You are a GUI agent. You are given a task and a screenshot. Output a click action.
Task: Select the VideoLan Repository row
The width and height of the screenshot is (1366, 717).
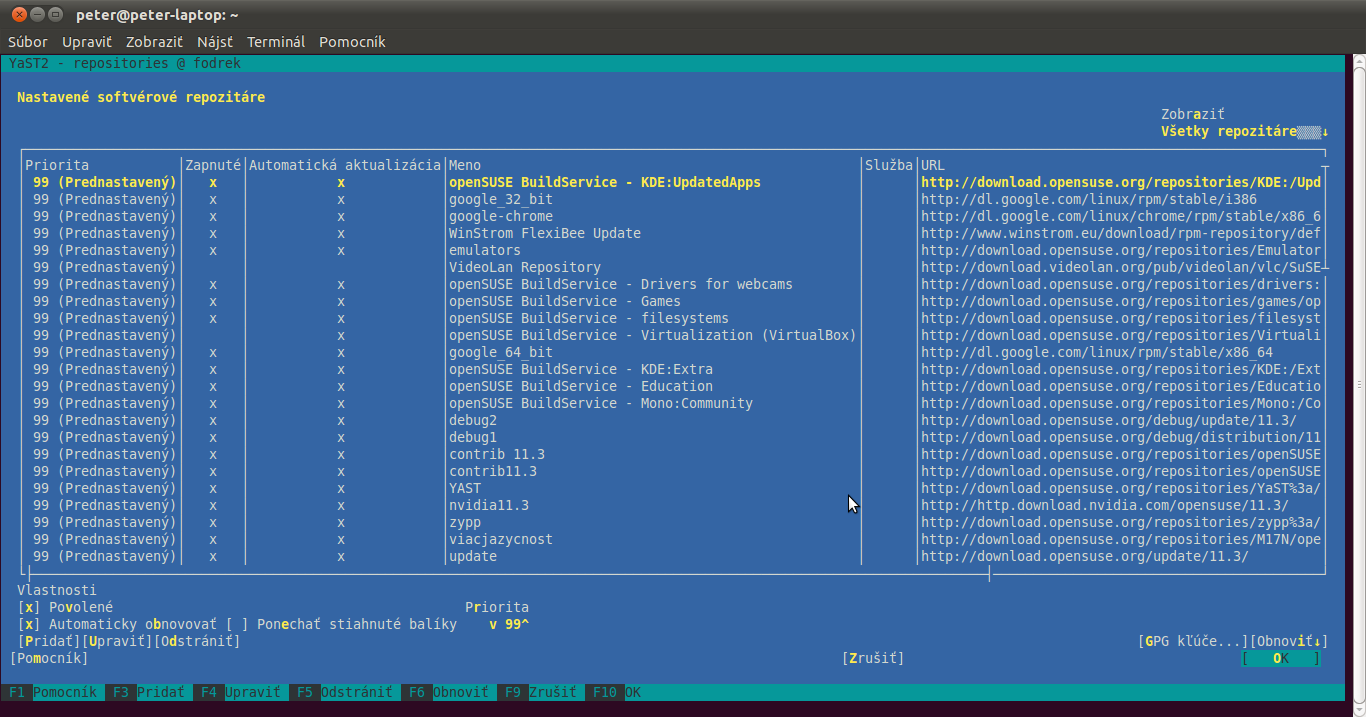(673, 267)
